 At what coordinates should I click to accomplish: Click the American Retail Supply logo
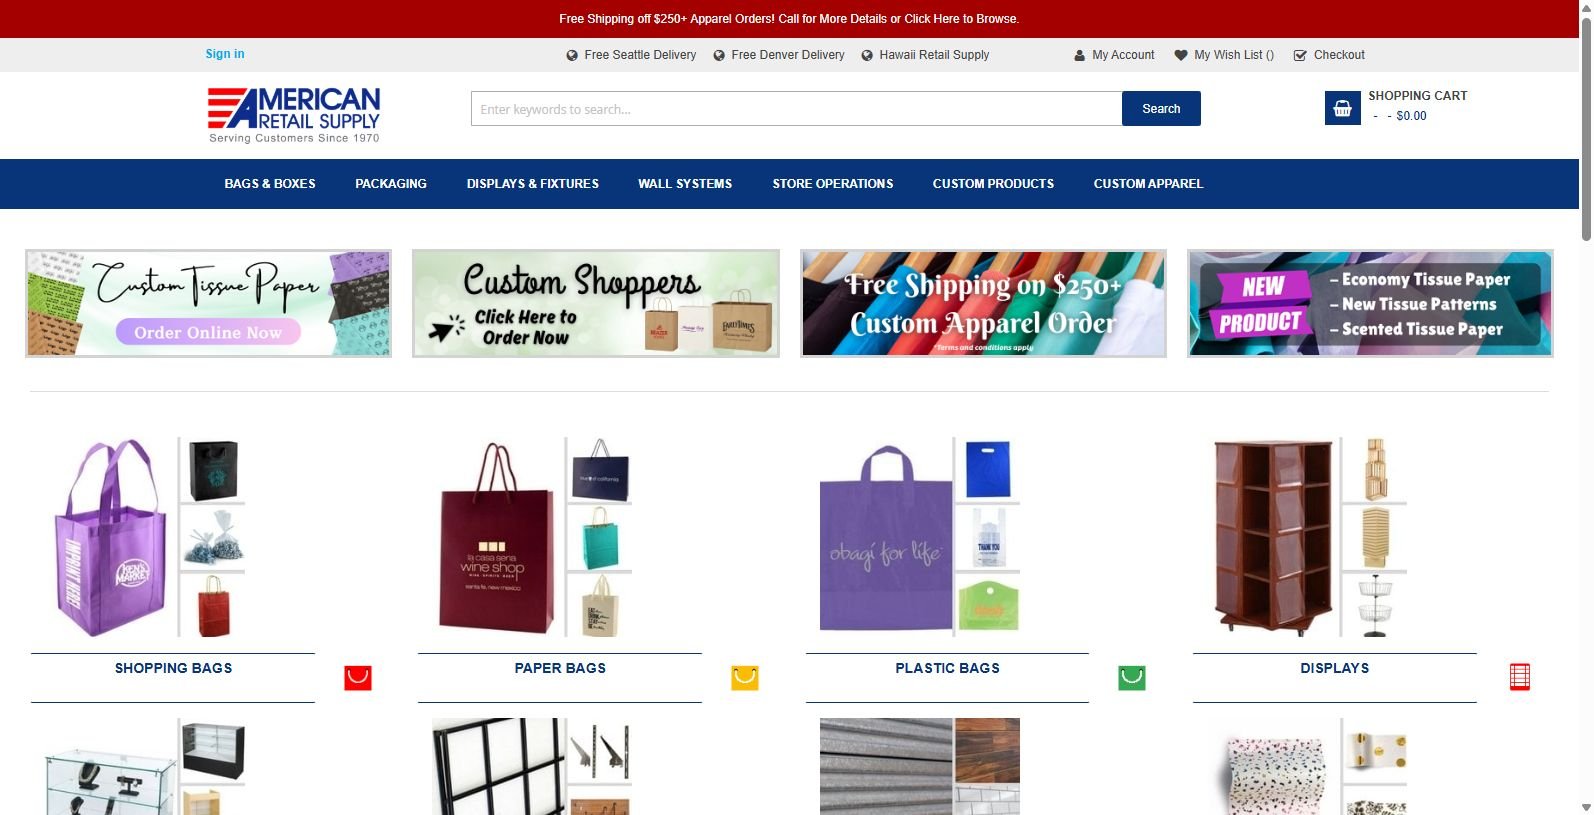point(294,115)
